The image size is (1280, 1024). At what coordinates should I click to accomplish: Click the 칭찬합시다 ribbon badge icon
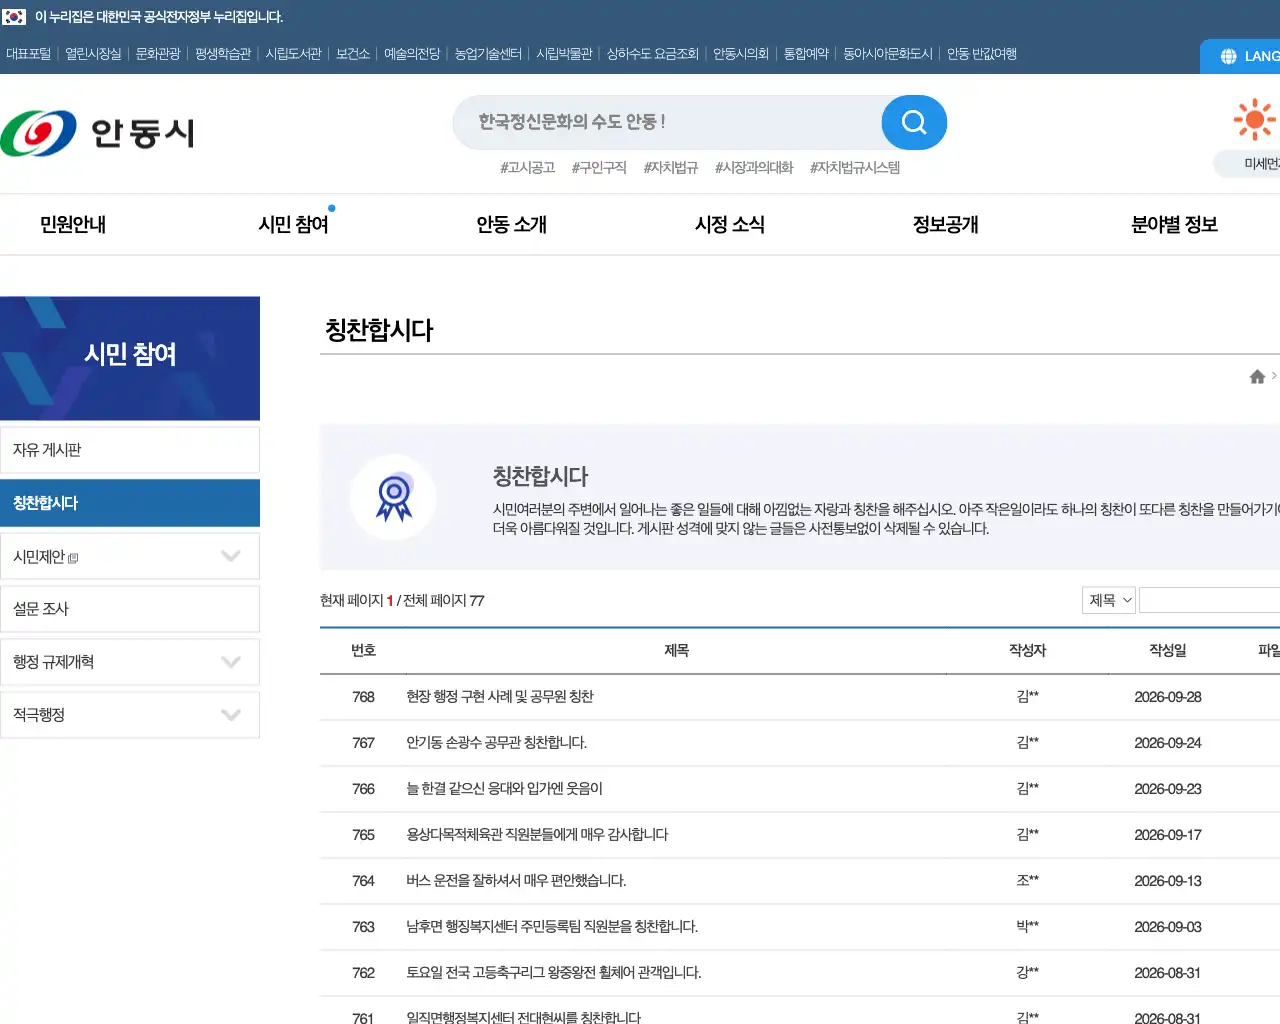click(x=394, y=497)
